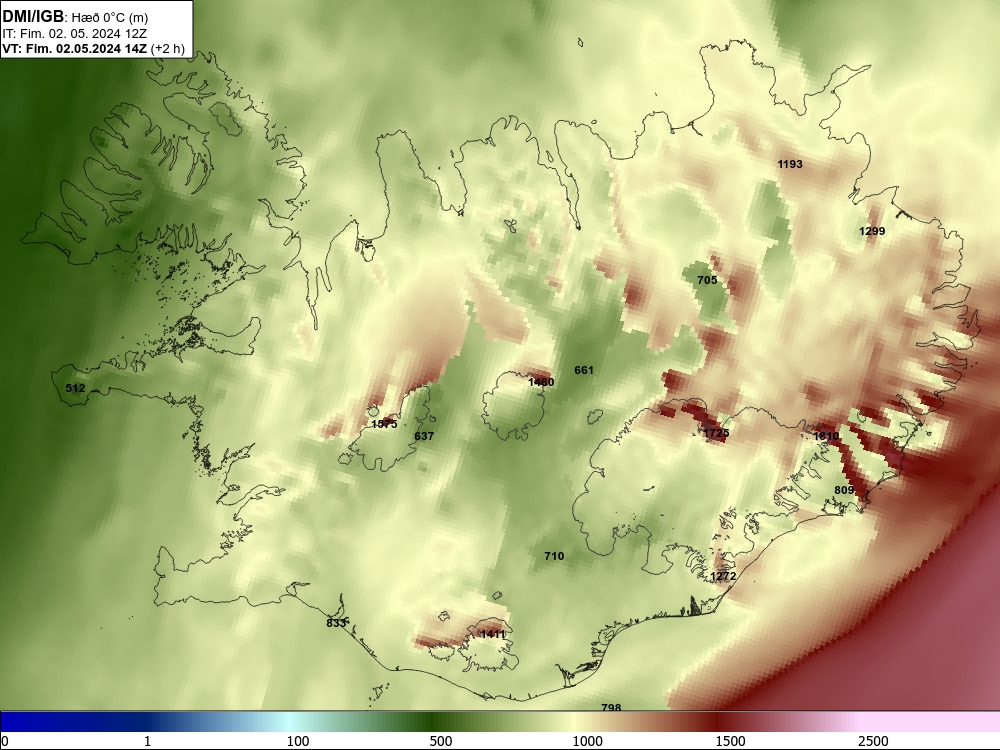The image size is (1000, 750).
Task: Click the 710 height value on map
Action: click(554, 556)
